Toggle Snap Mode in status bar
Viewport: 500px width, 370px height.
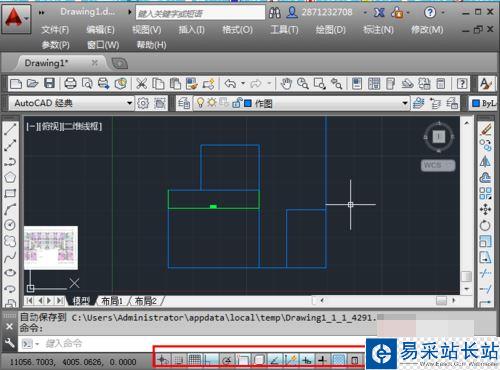[179, 360]
